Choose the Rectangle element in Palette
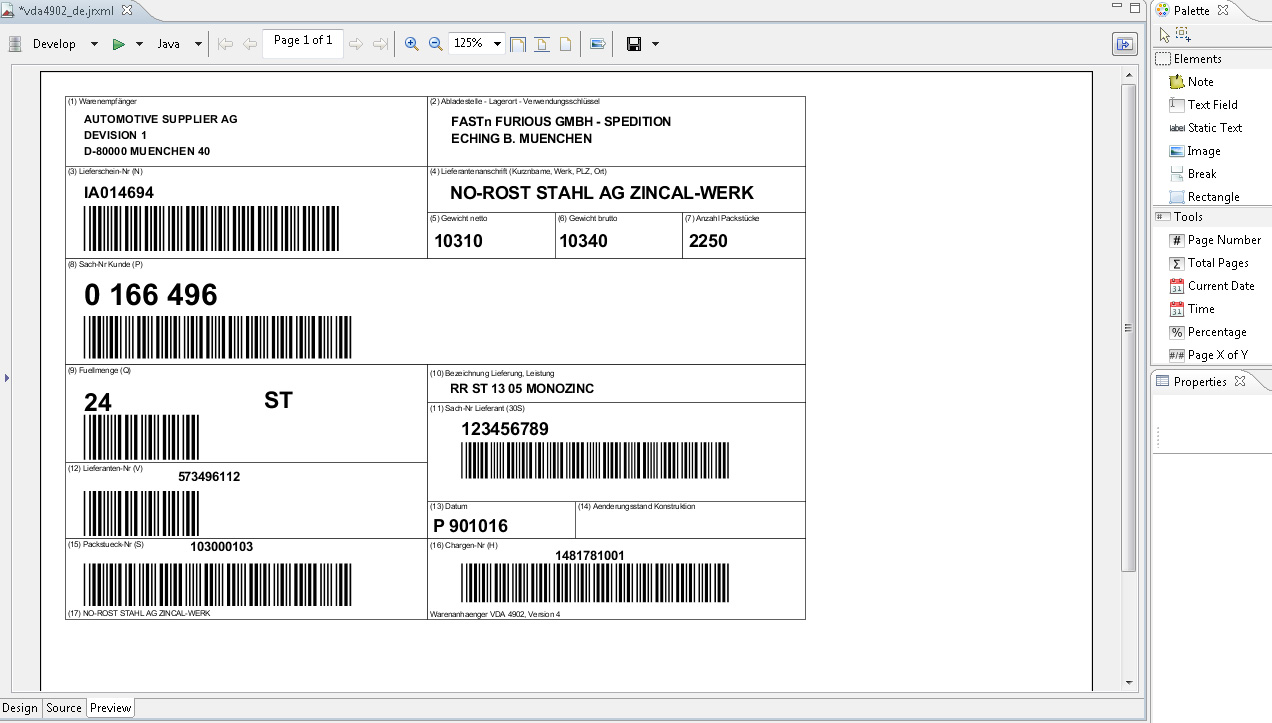Screen dimensions: 1272x723 click(1212, 197)
